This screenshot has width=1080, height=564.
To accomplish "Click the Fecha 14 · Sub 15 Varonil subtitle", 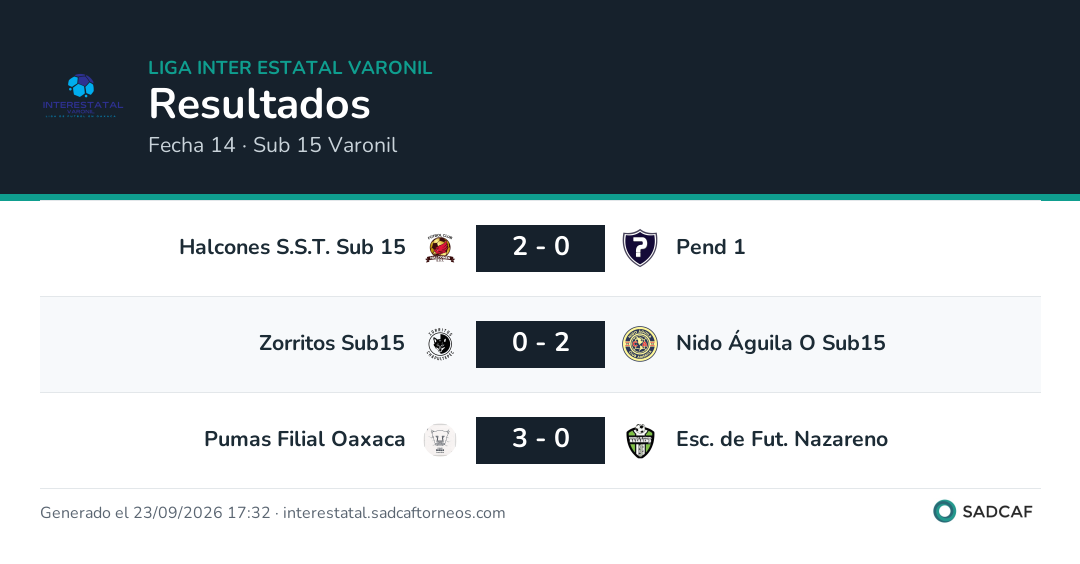I will pos(273,145).
